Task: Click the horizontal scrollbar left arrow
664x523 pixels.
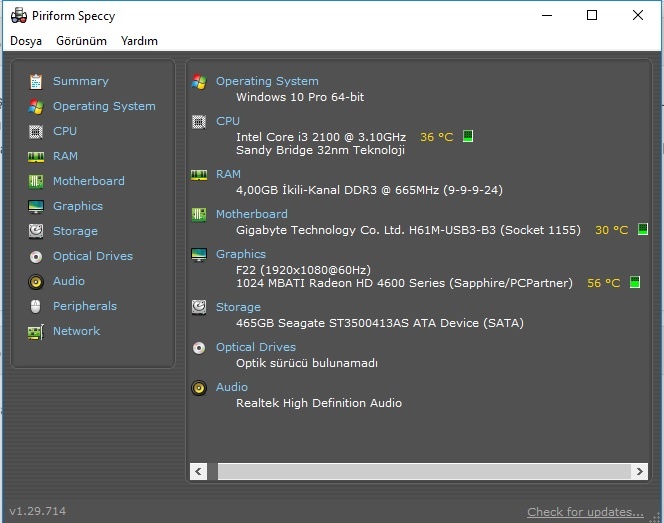Action: click(x=199, y=471)
